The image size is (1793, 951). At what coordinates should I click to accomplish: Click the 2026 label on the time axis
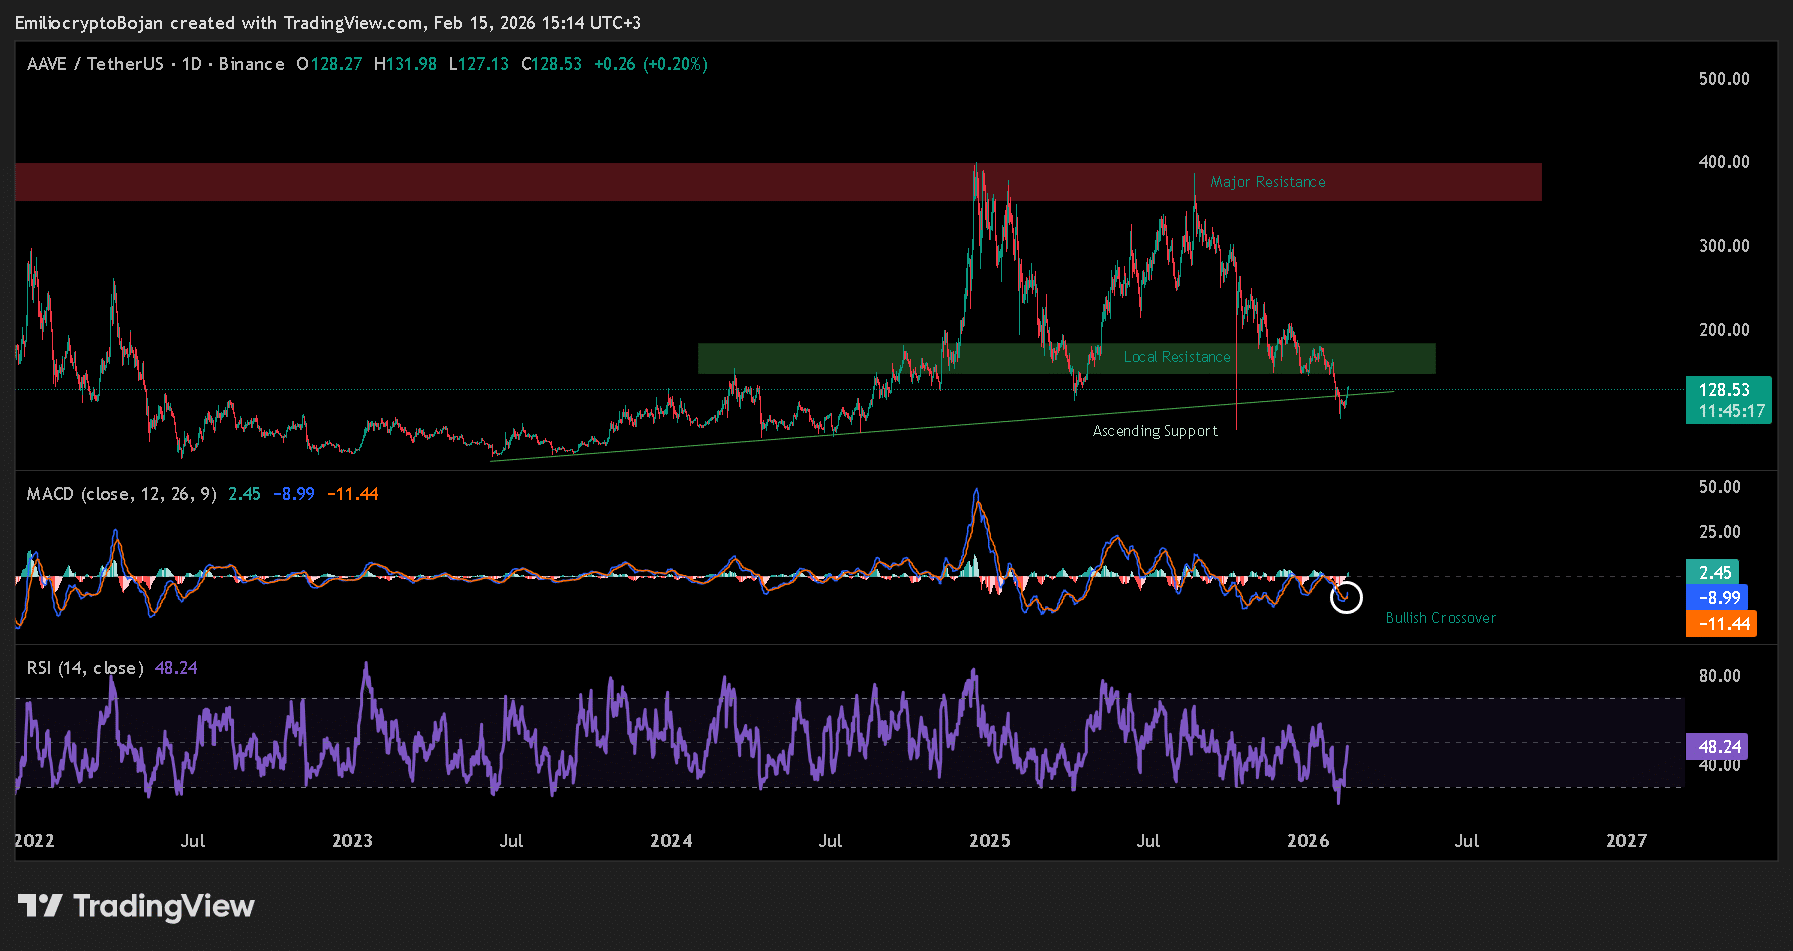click(1308, 841)
